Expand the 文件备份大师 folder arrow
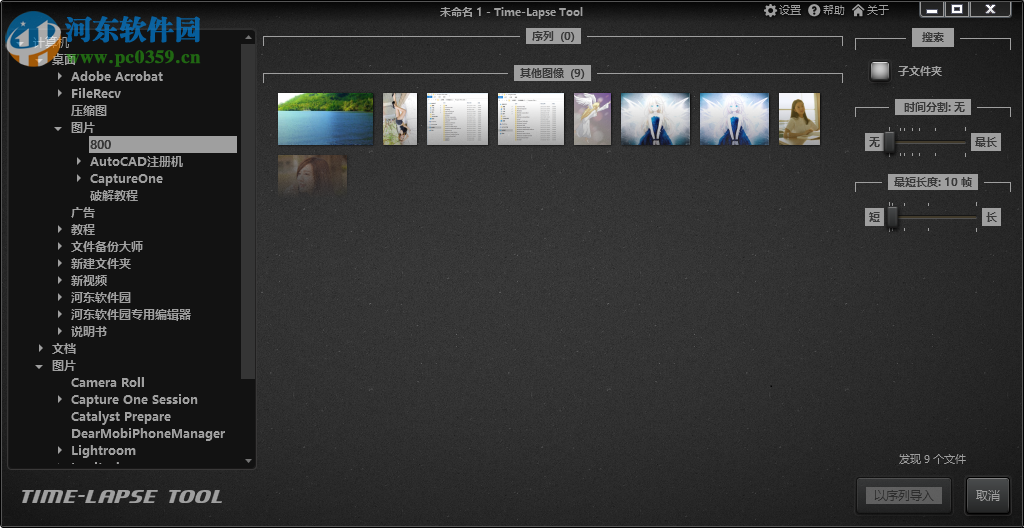 coord(59,246)
